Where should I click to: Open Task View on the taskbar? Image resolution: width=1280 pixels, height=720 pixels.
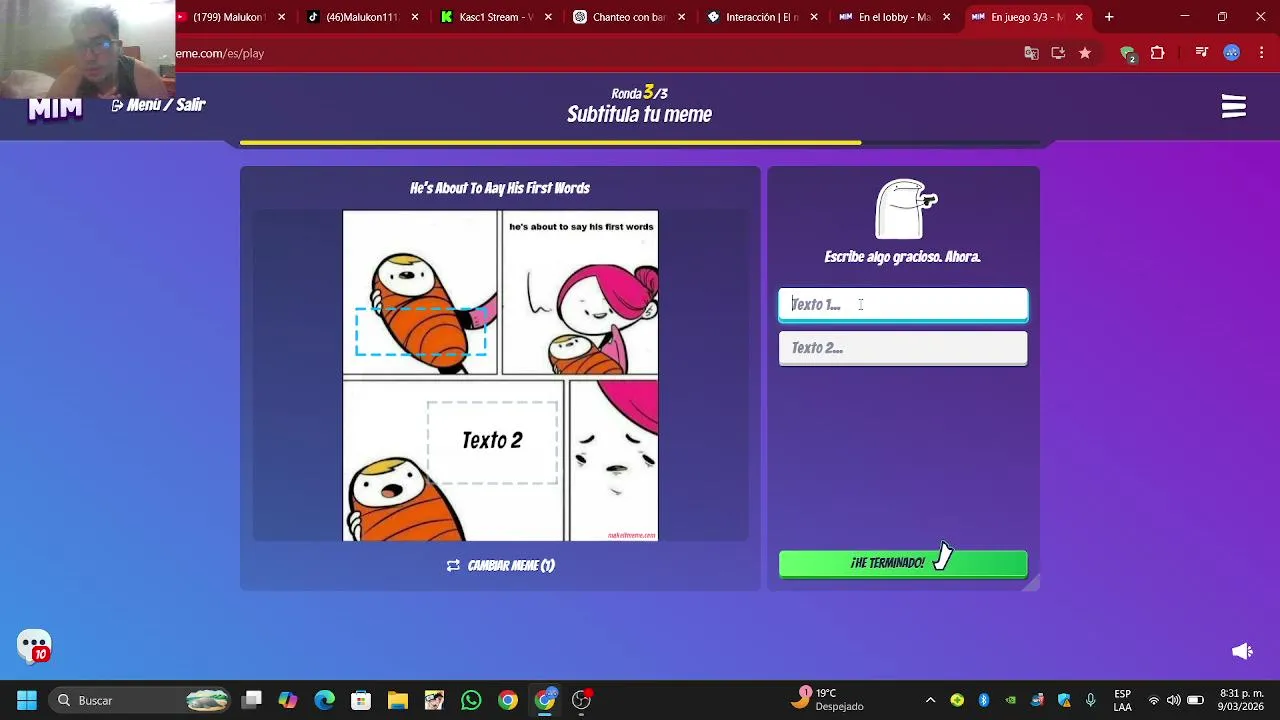[x=252, y=700]
